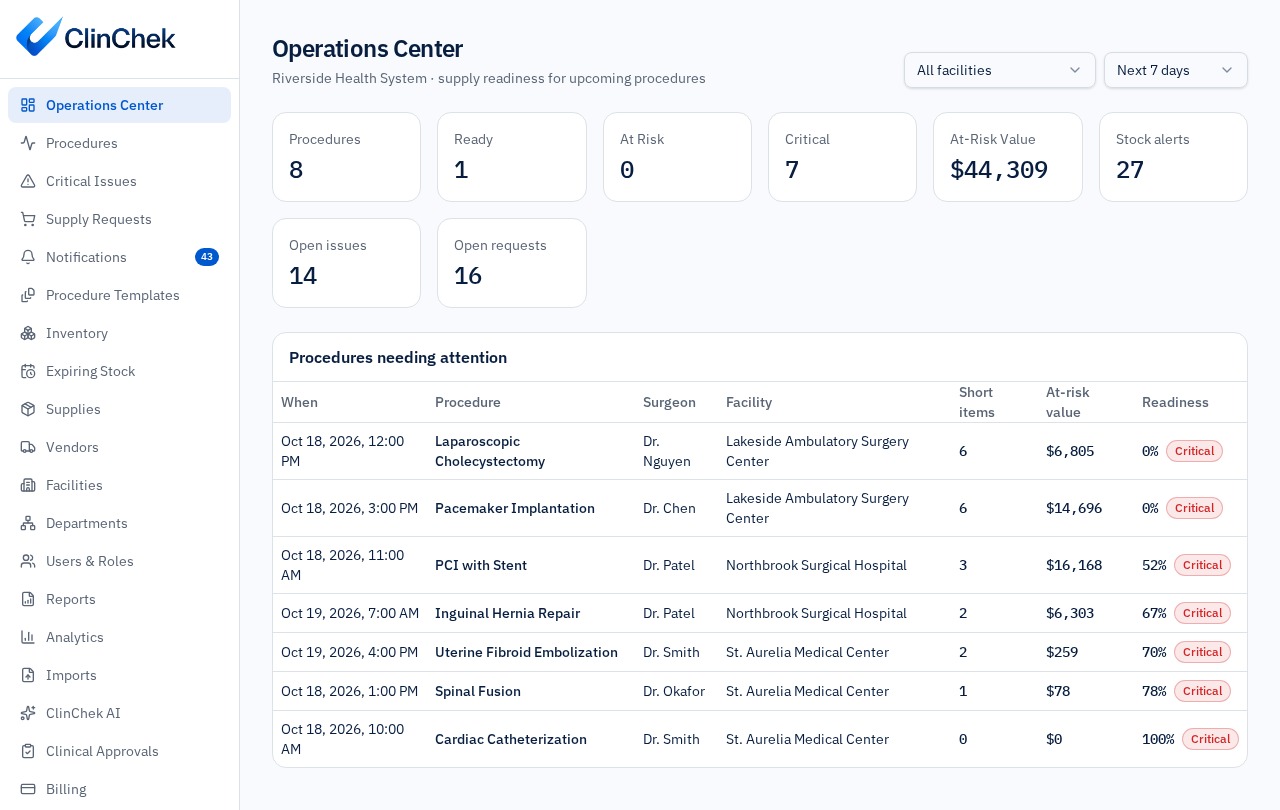This screenshot has width=1280, height=810.
Task: Click the Vendors truck icon
Action: point(28,447)
